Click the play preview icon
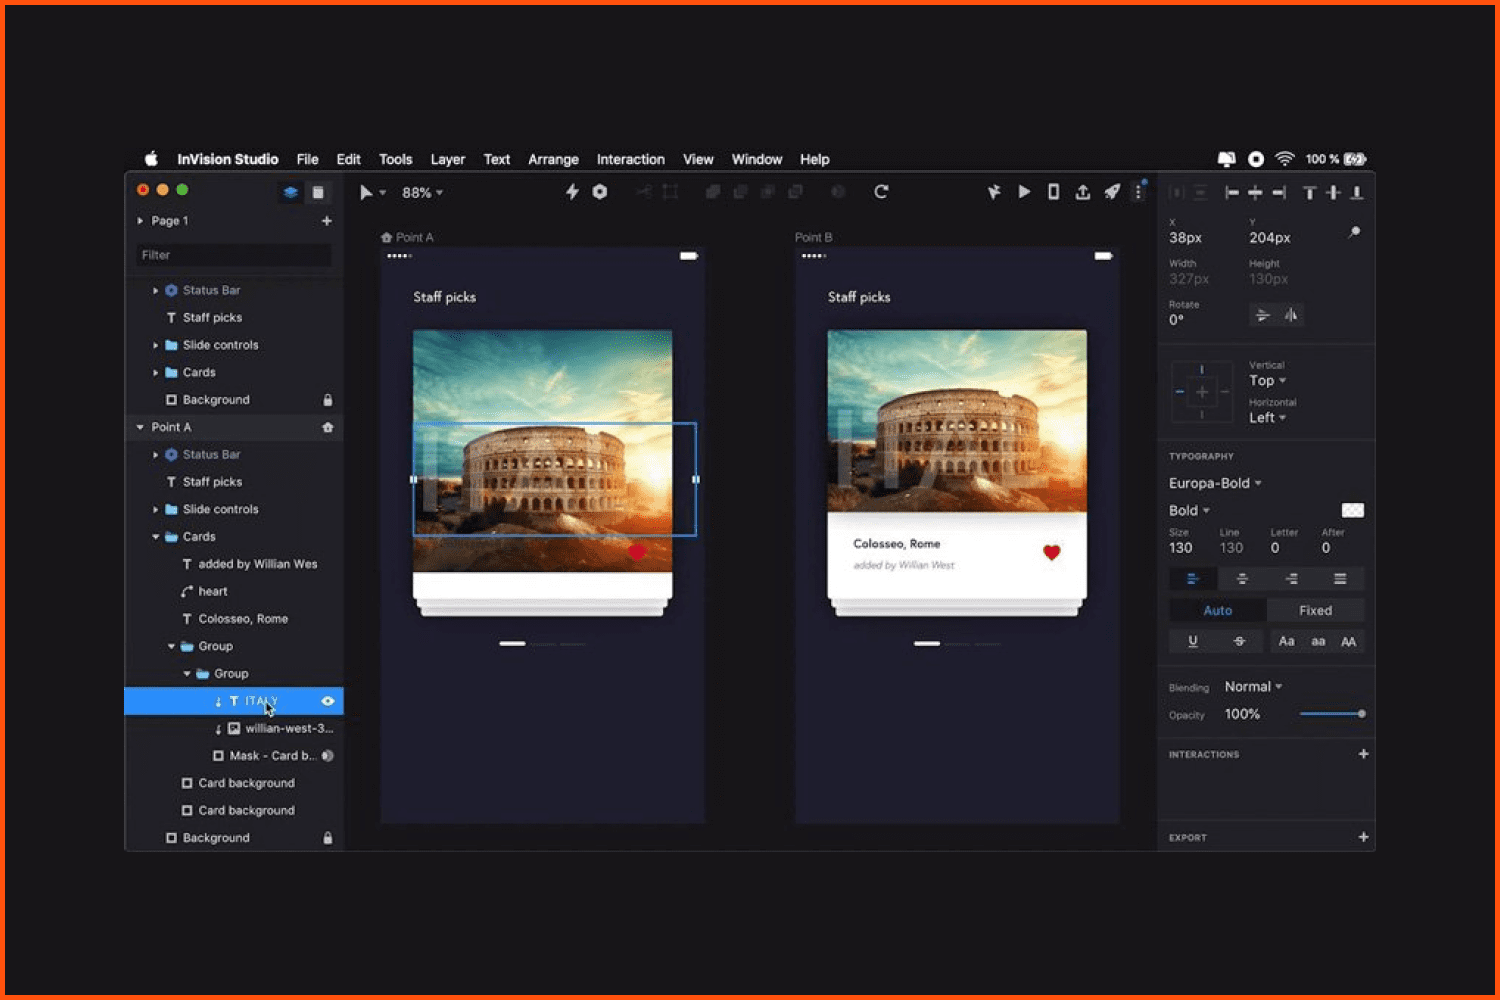 [x=1024, y=191]
